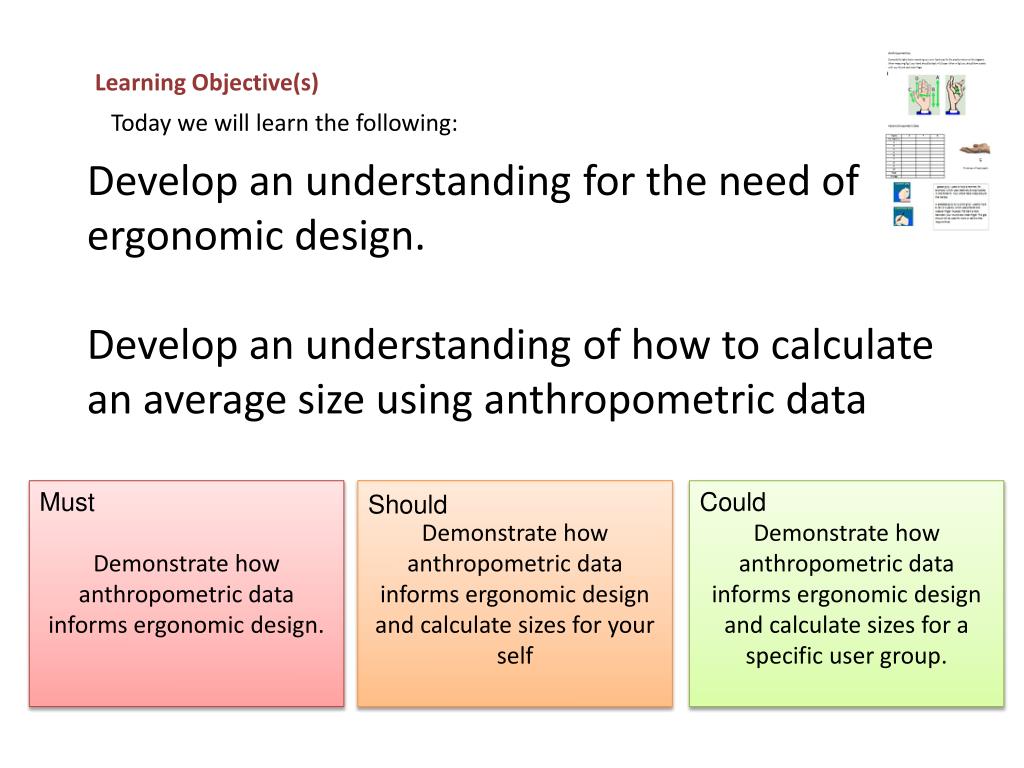Select the ergonomic design objective paragraph
This screenshot has height=768, width=1024.
click(473, 208)
